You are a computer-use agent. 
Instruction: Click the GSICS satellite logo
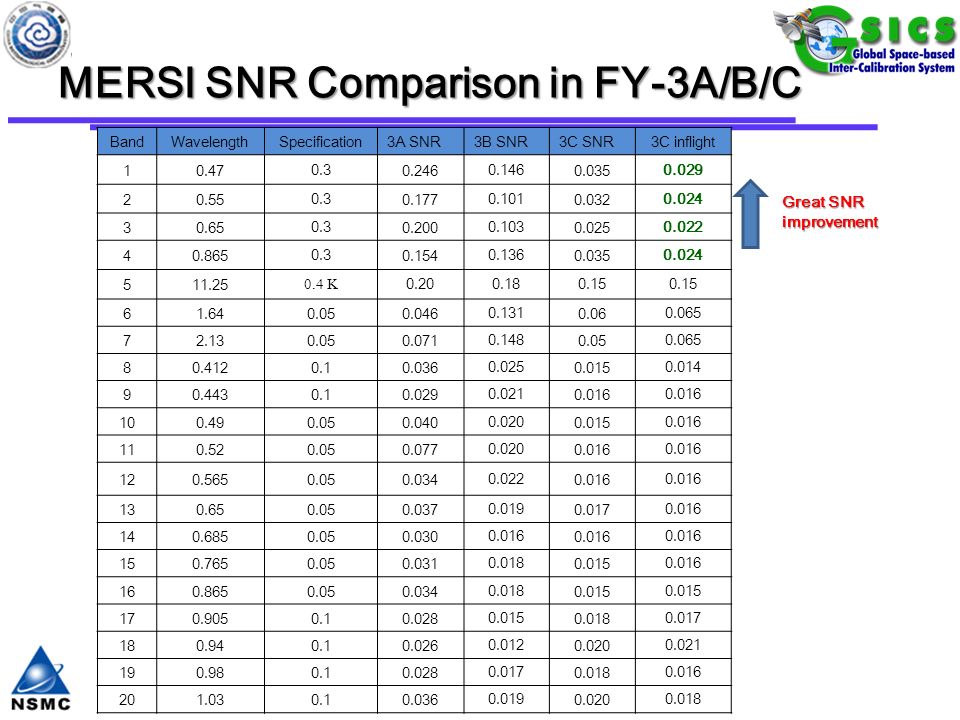click(864, 39)
